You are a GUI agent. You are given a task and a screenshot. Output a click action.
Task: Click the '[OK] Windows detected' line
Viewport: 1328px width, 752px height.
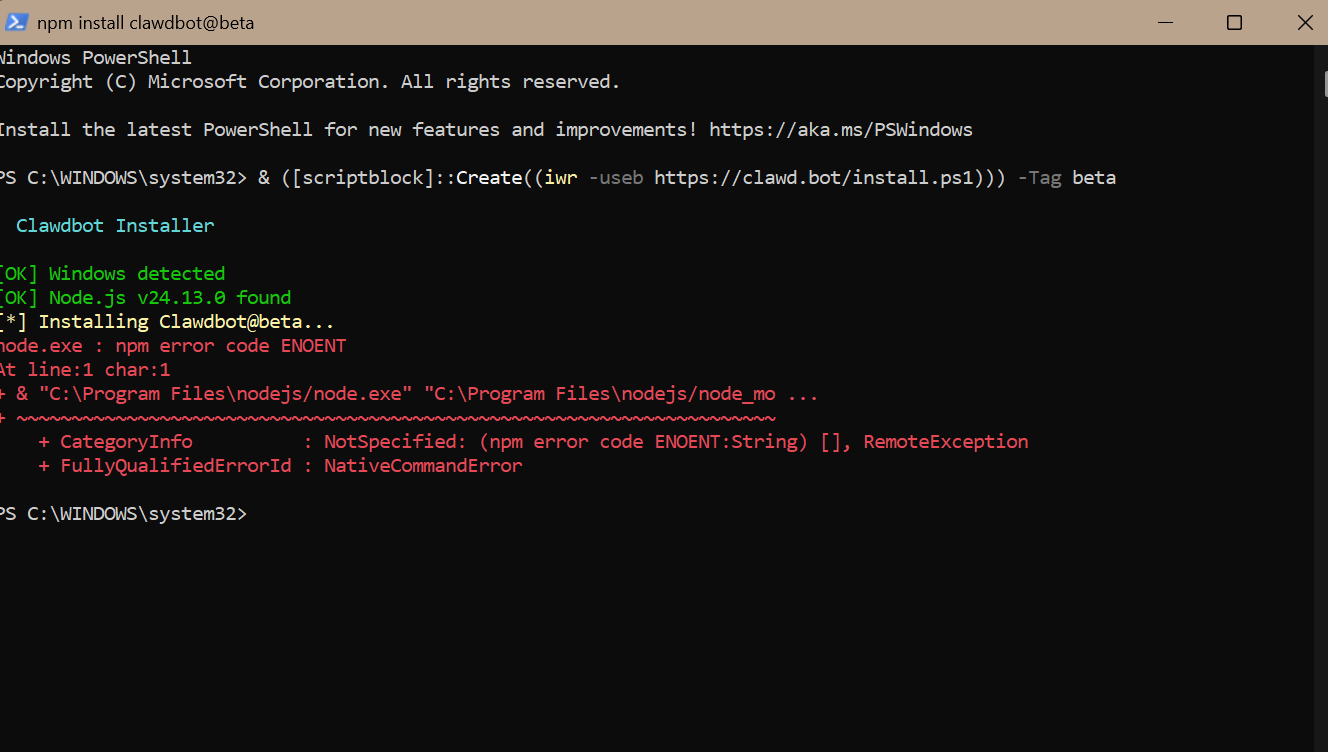click(x=112, y=274)
